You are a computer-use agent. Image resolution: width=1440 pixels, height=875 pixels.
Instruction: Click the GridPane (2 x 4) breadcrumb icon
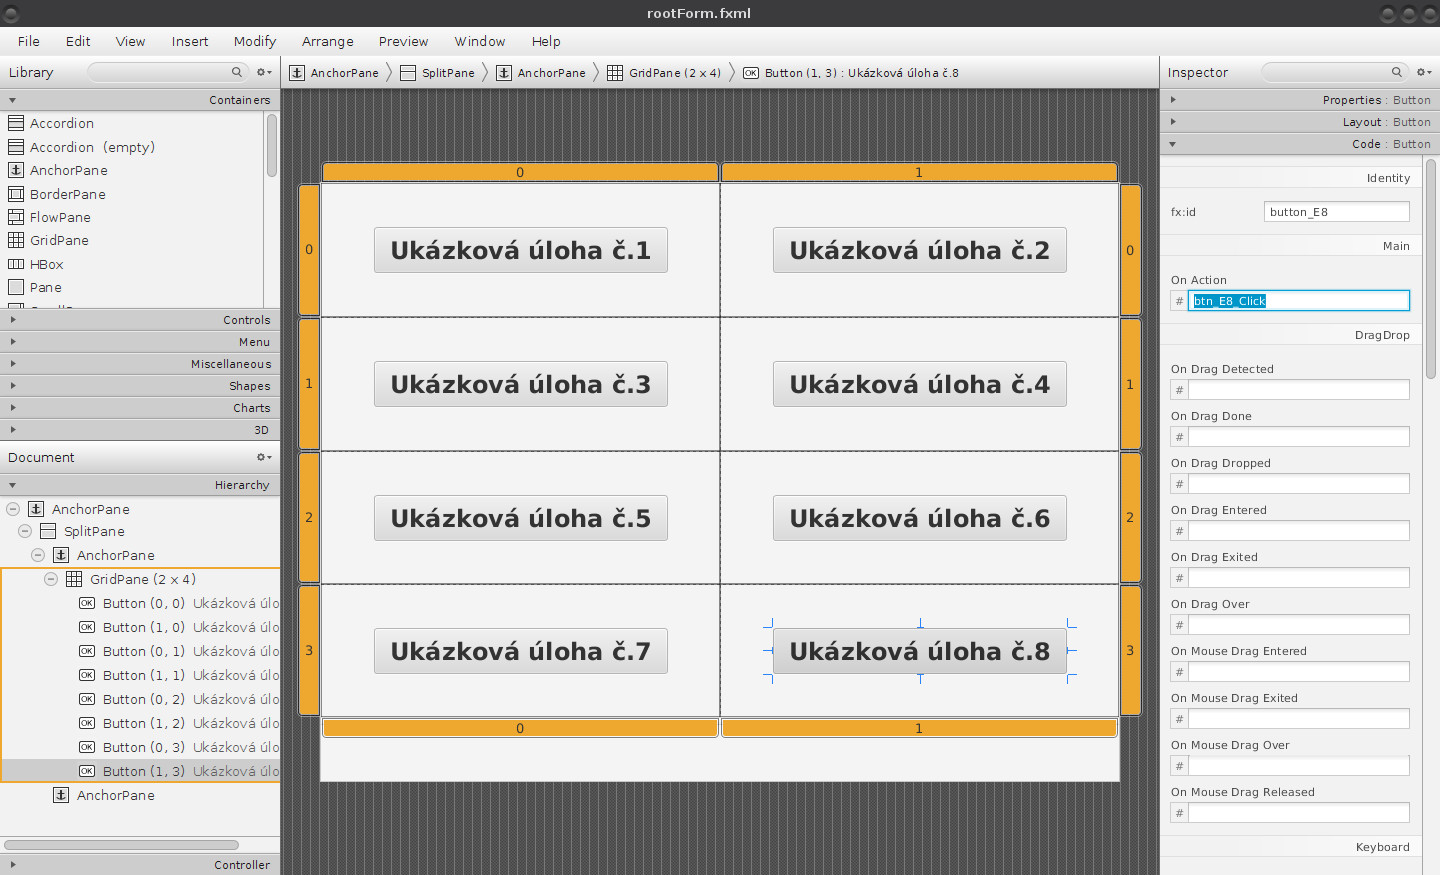[x=615, y=73]
